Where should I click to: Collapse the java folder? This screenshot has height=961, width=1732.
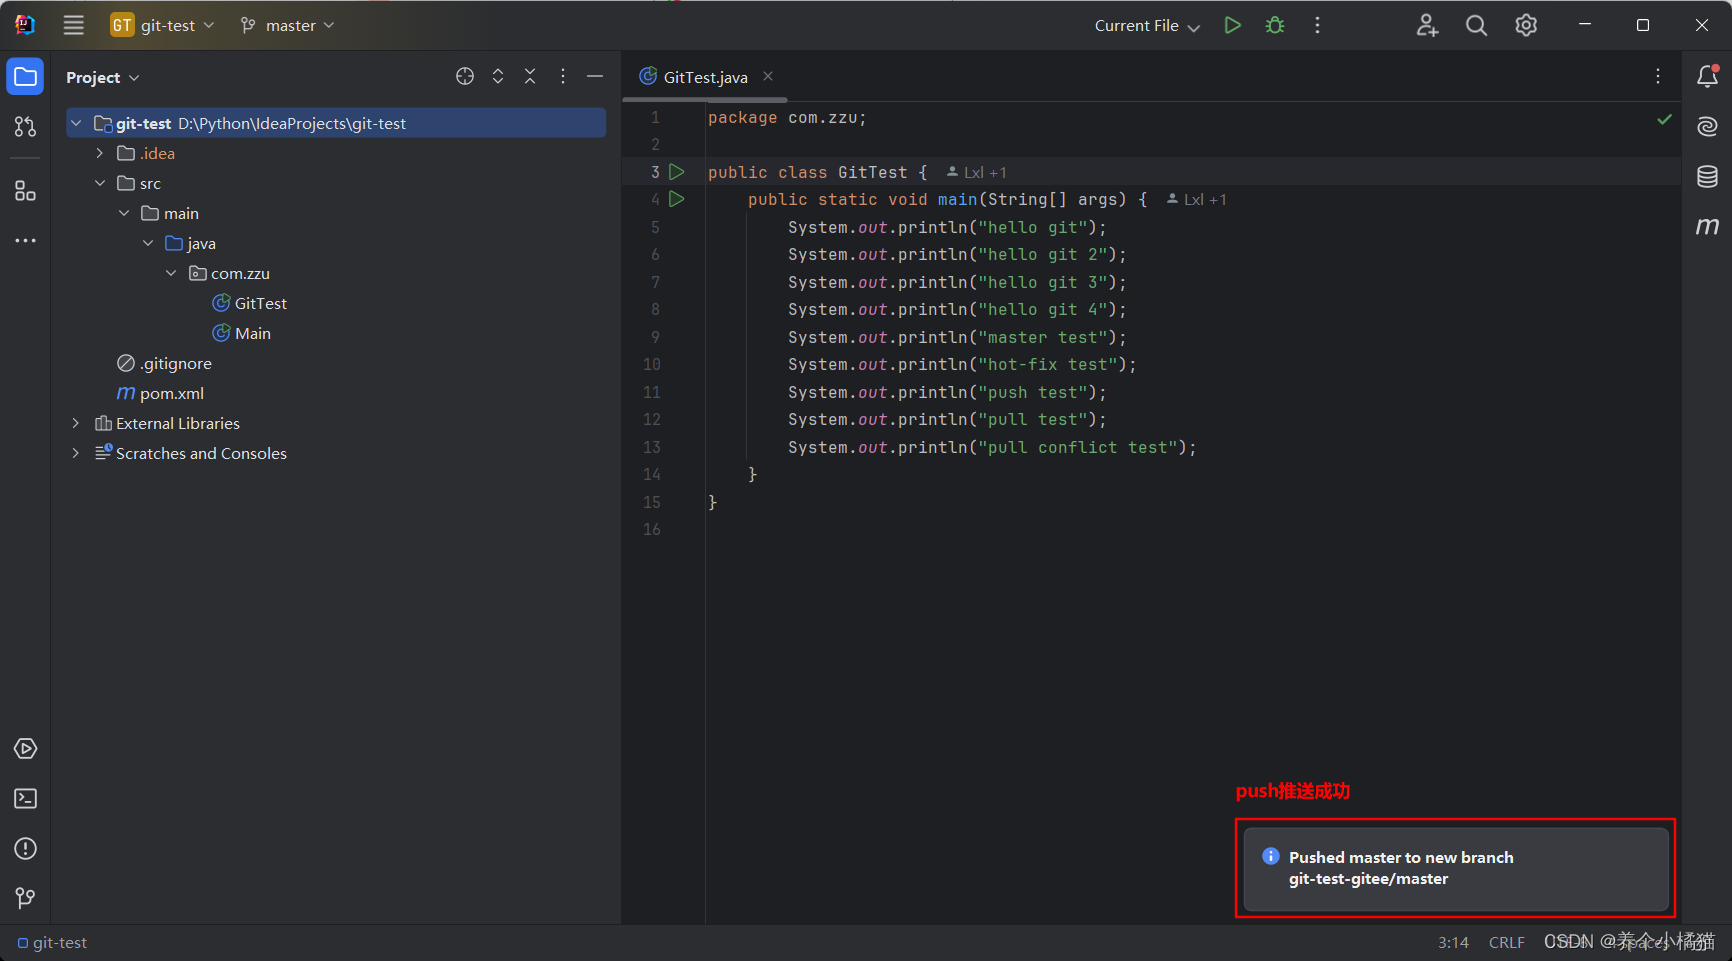(148, 243)
